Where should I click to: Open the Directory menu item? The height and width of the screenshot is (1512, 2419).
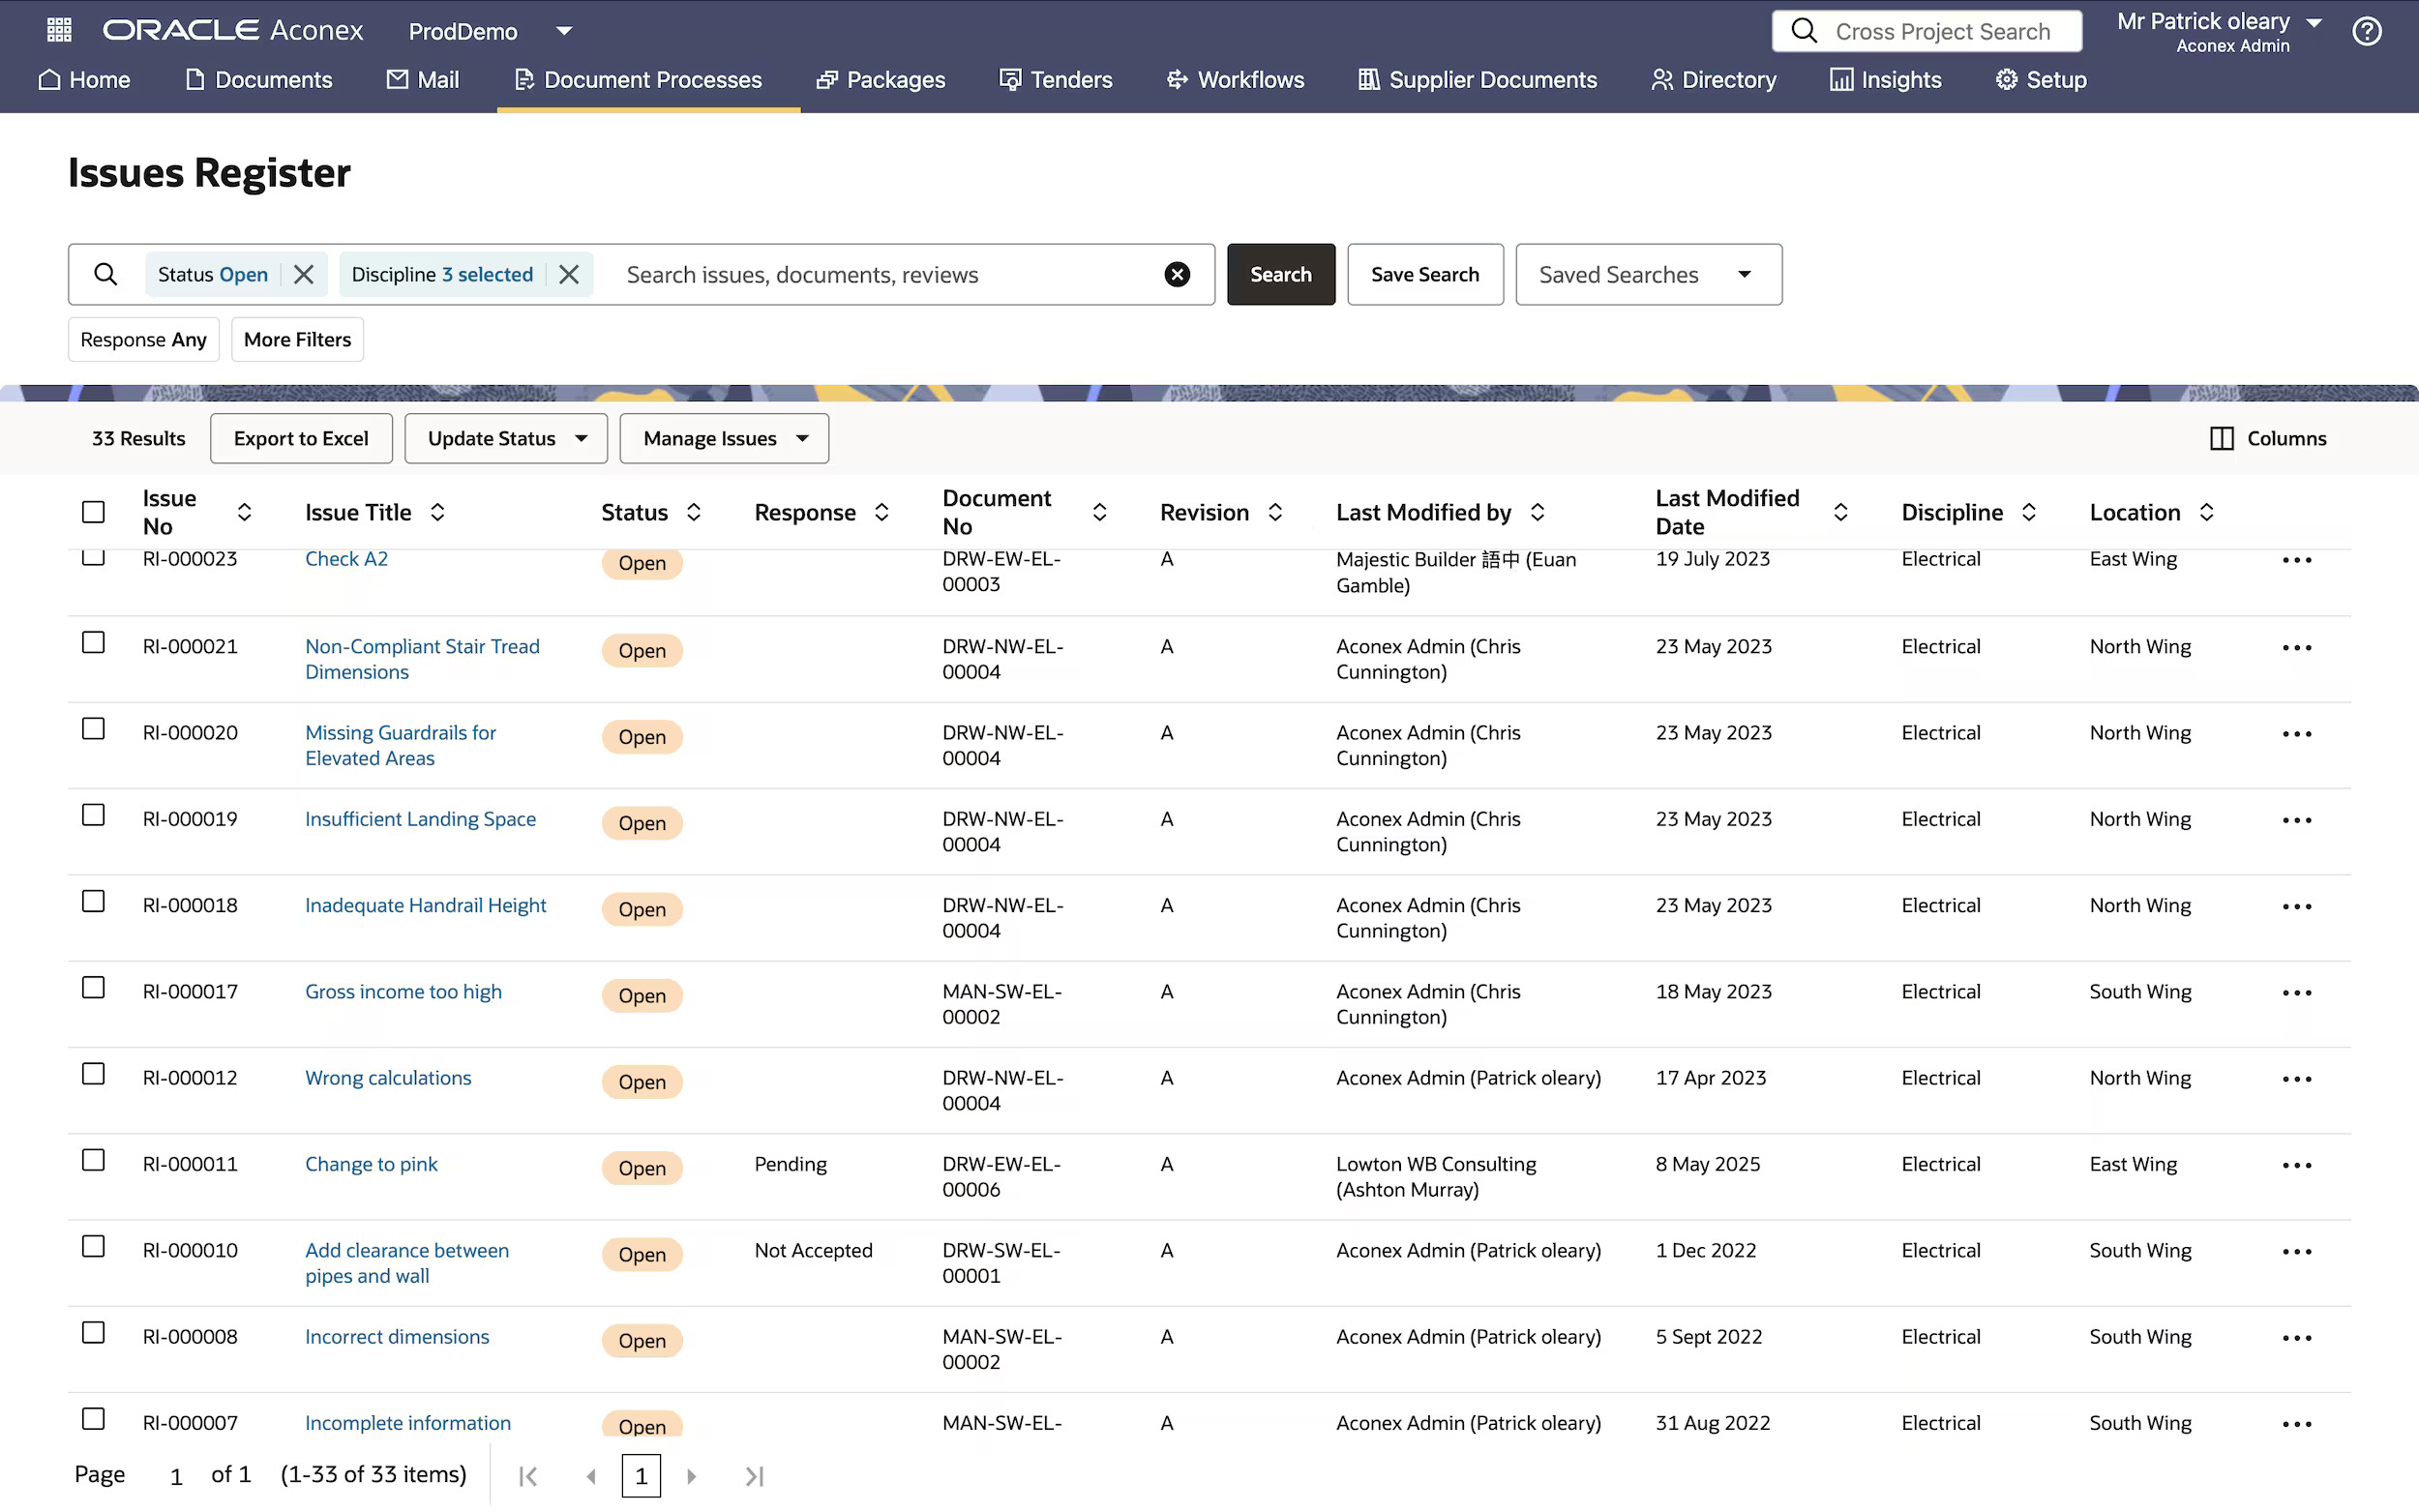(x=1712, y=80)
